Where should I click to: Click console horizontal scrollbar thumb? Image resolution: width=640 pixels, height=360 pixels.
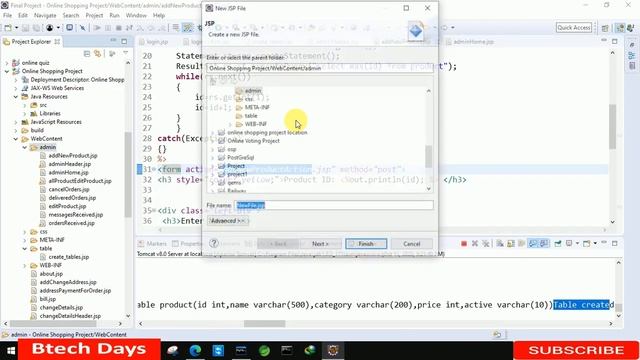tap(264, 324)
